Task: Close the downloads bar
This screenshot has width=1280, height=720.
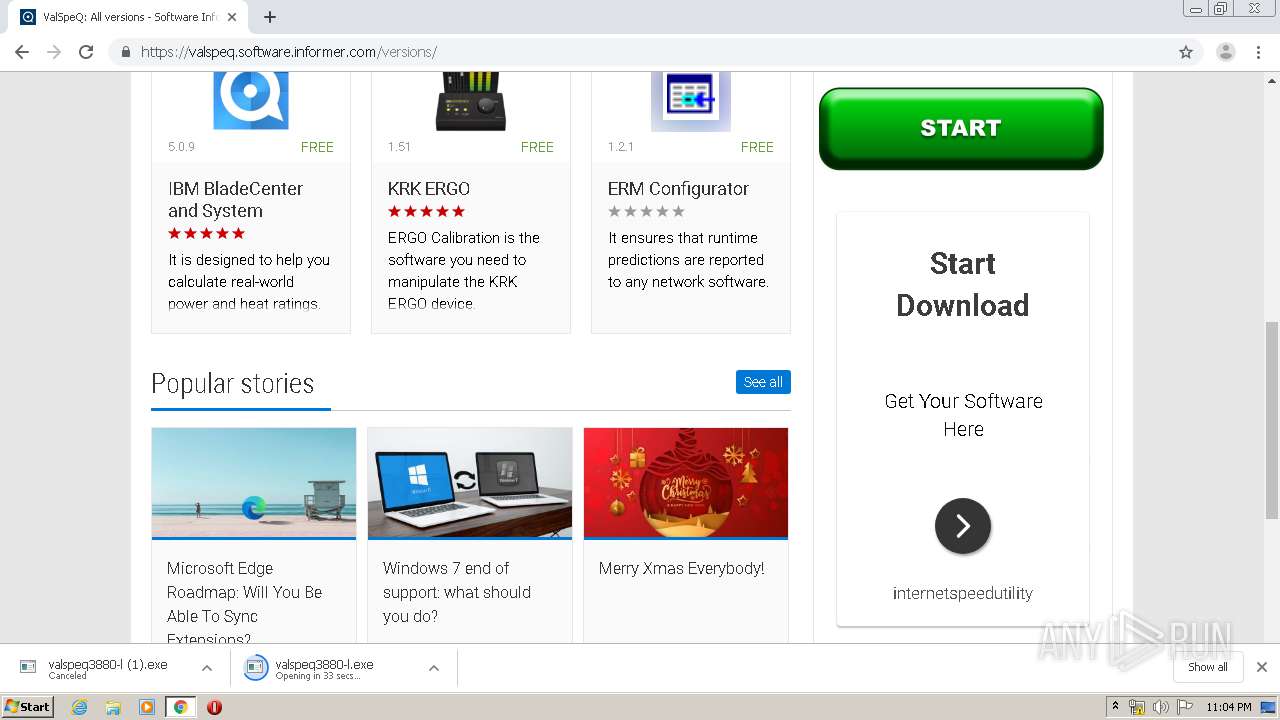Action: [1262, 667]
